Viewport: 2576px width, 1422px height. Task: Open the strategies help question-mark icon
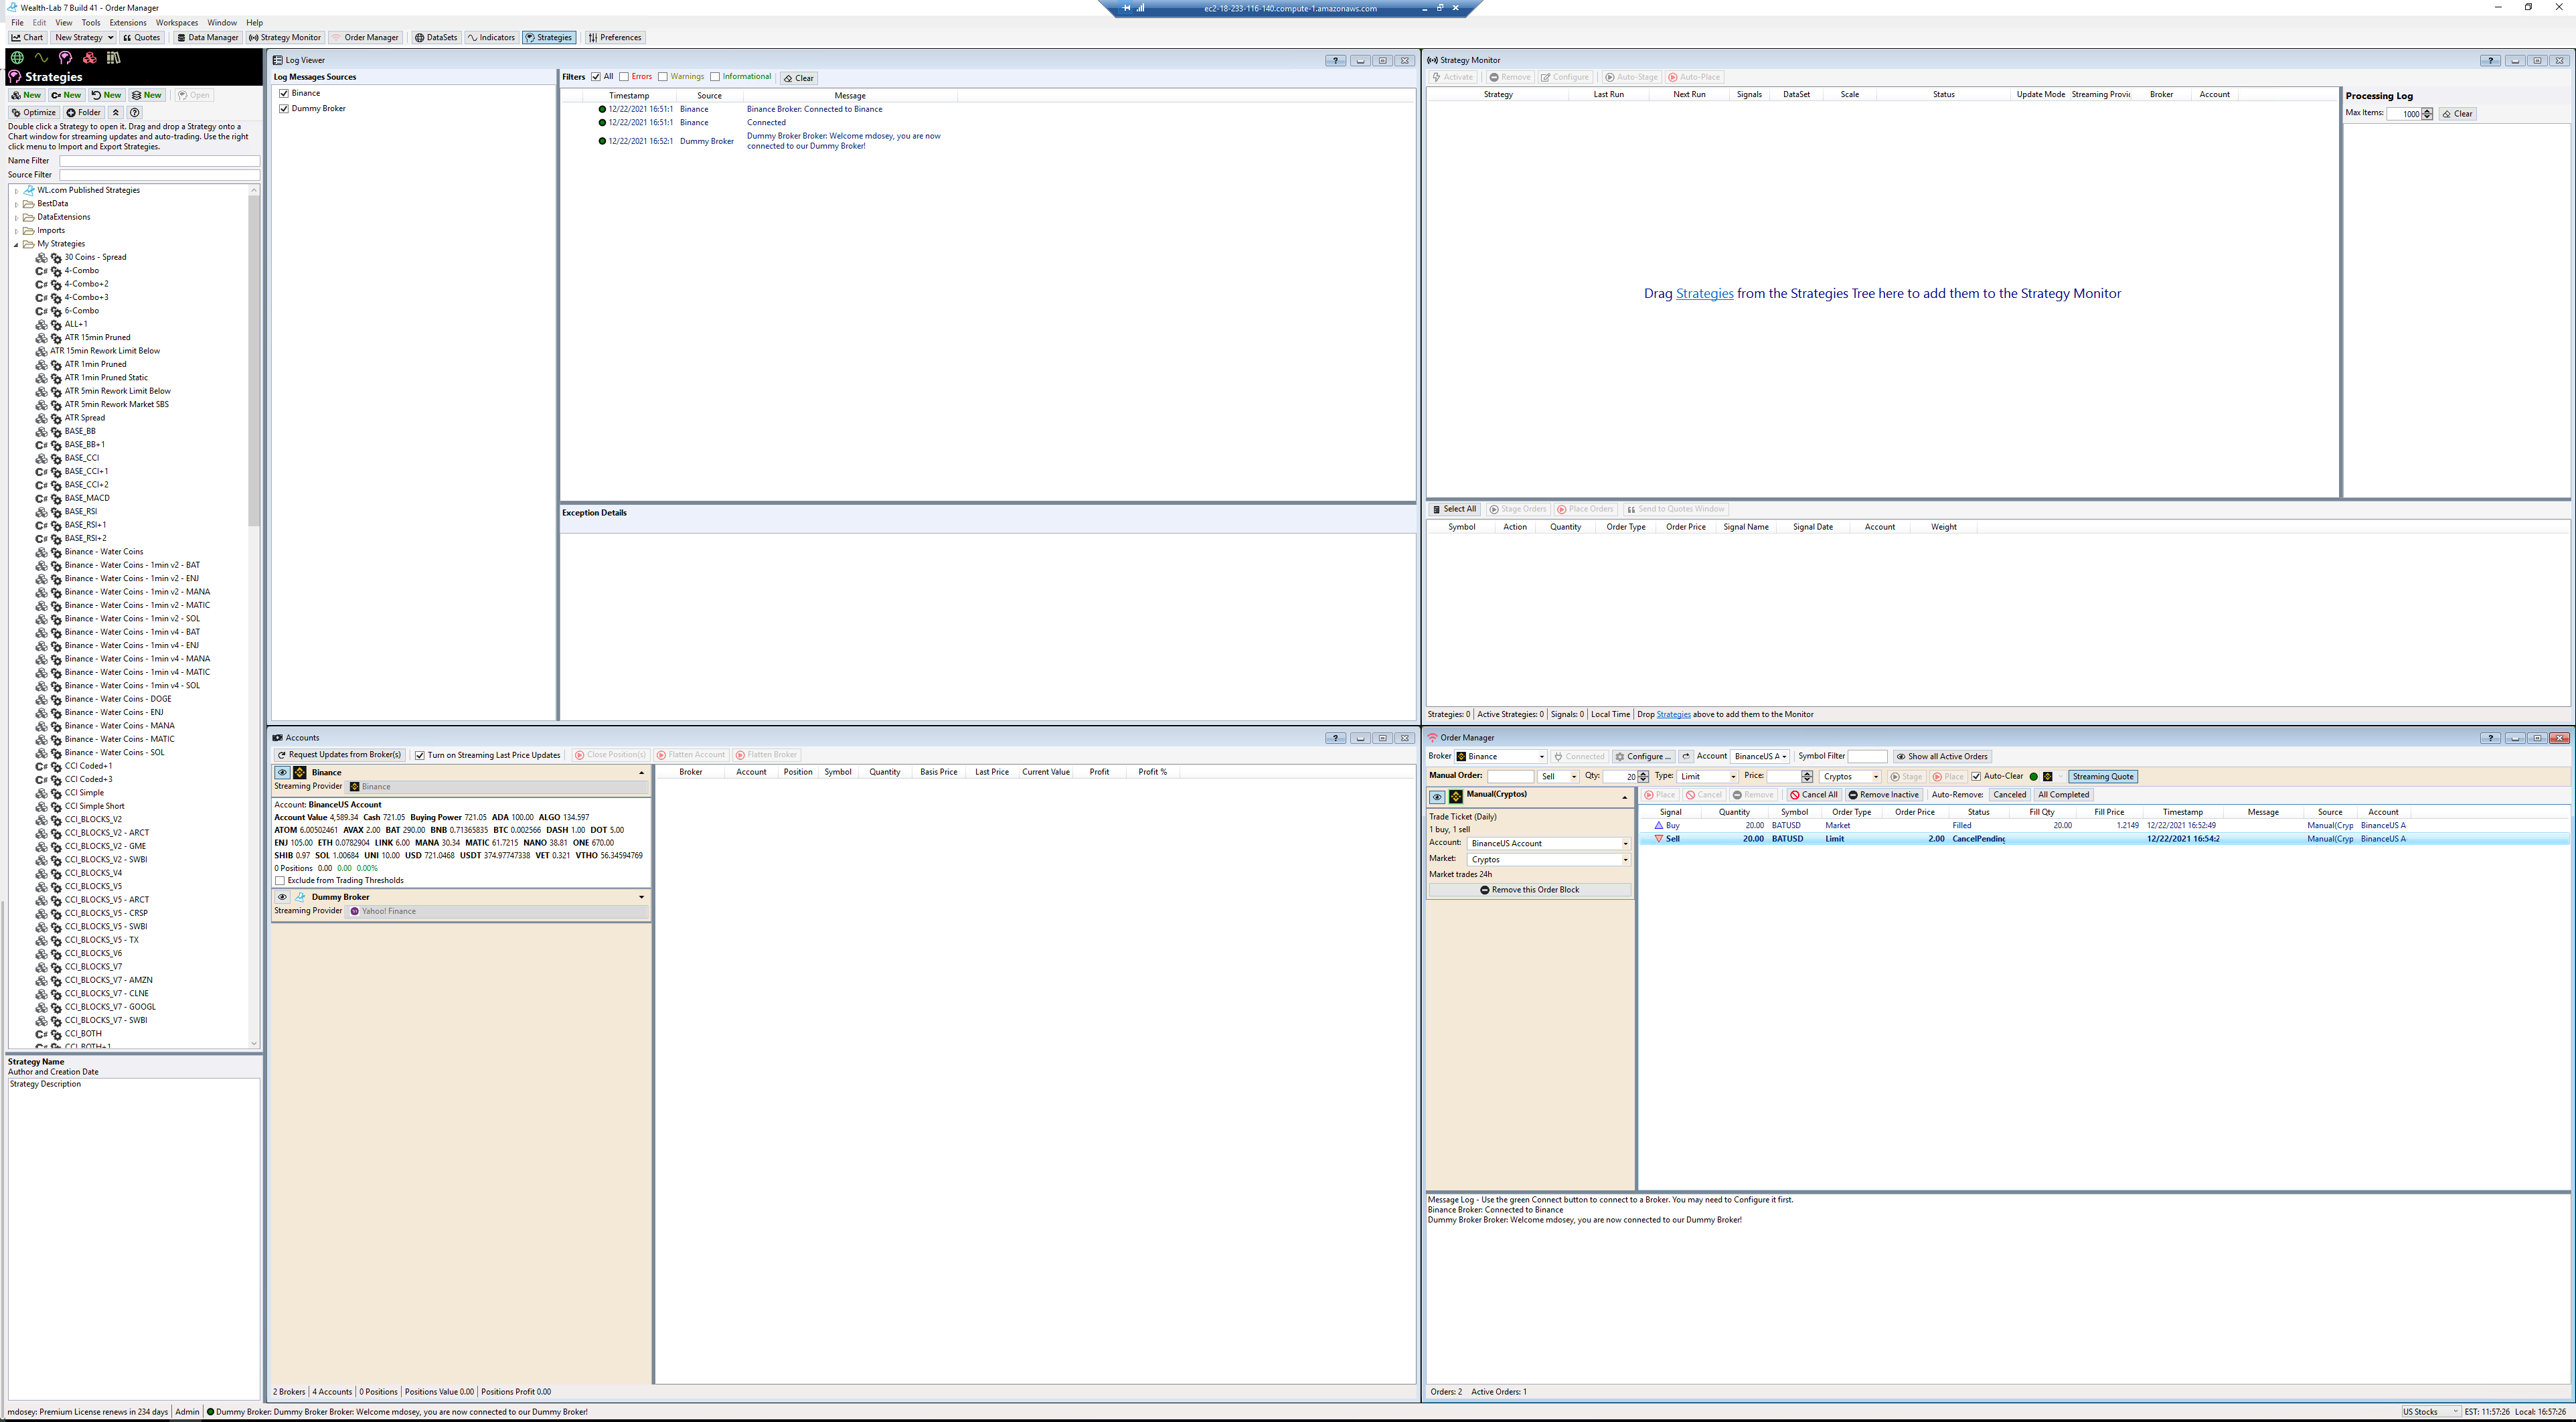click(x=135, y=113)
